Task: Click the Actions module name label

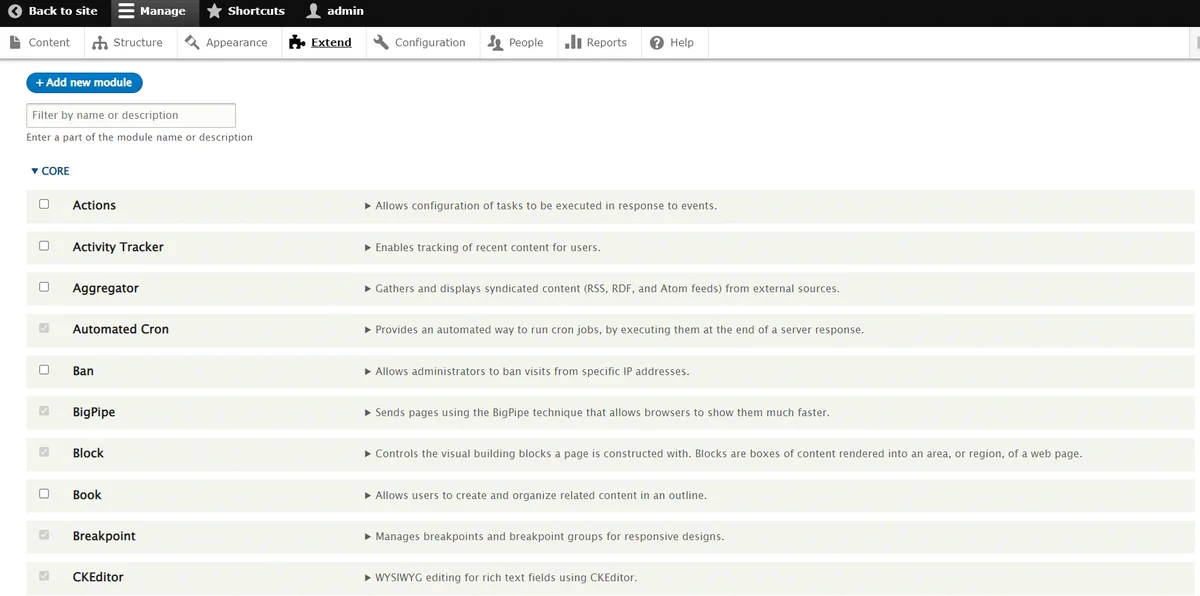Action: [x=94, y=205]
